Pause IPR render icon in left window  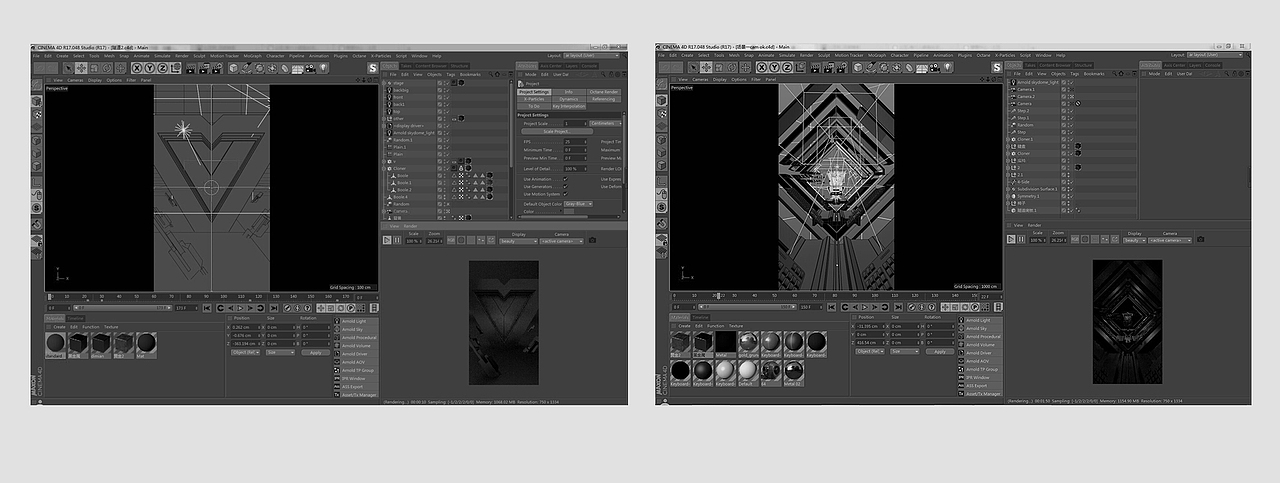[397, 240]
